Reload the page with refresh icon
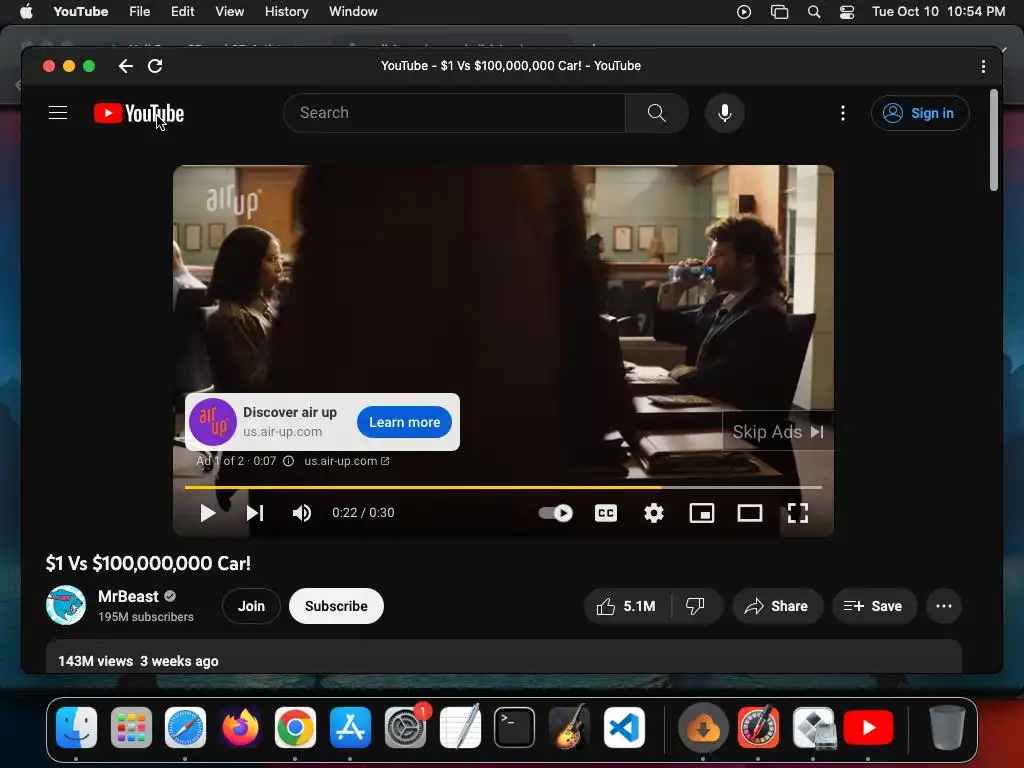 155,66
